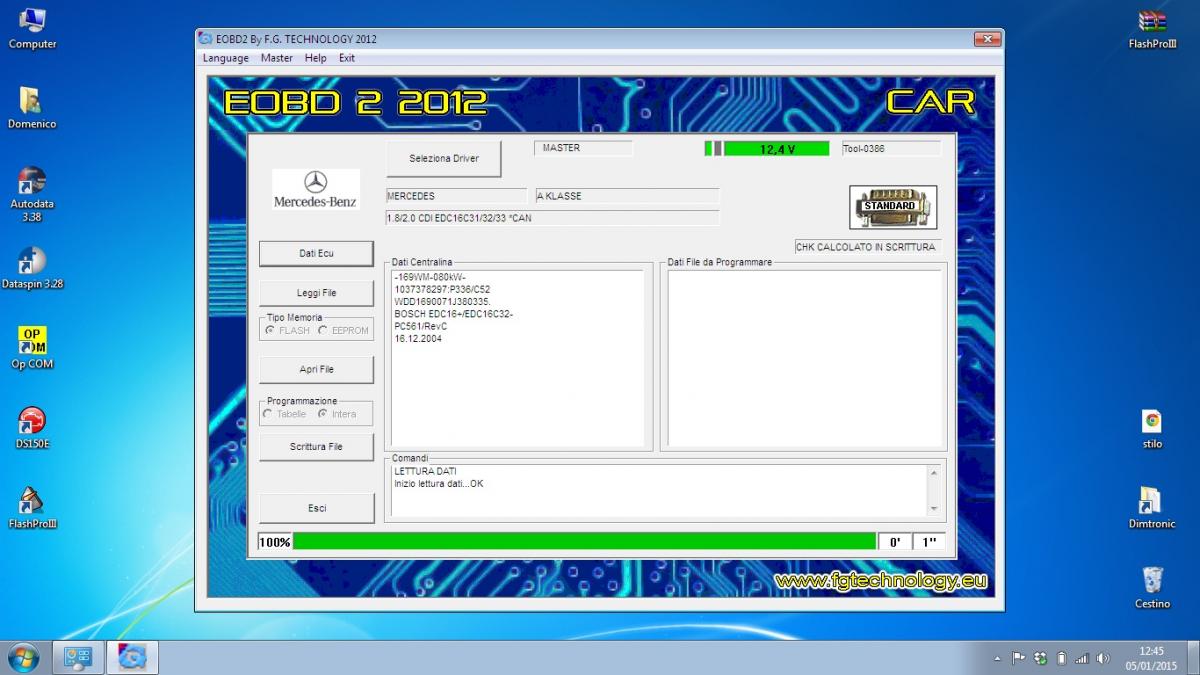Open the stilo Chrome shortcut
Screen dimensions: 1200x675
1152,427
